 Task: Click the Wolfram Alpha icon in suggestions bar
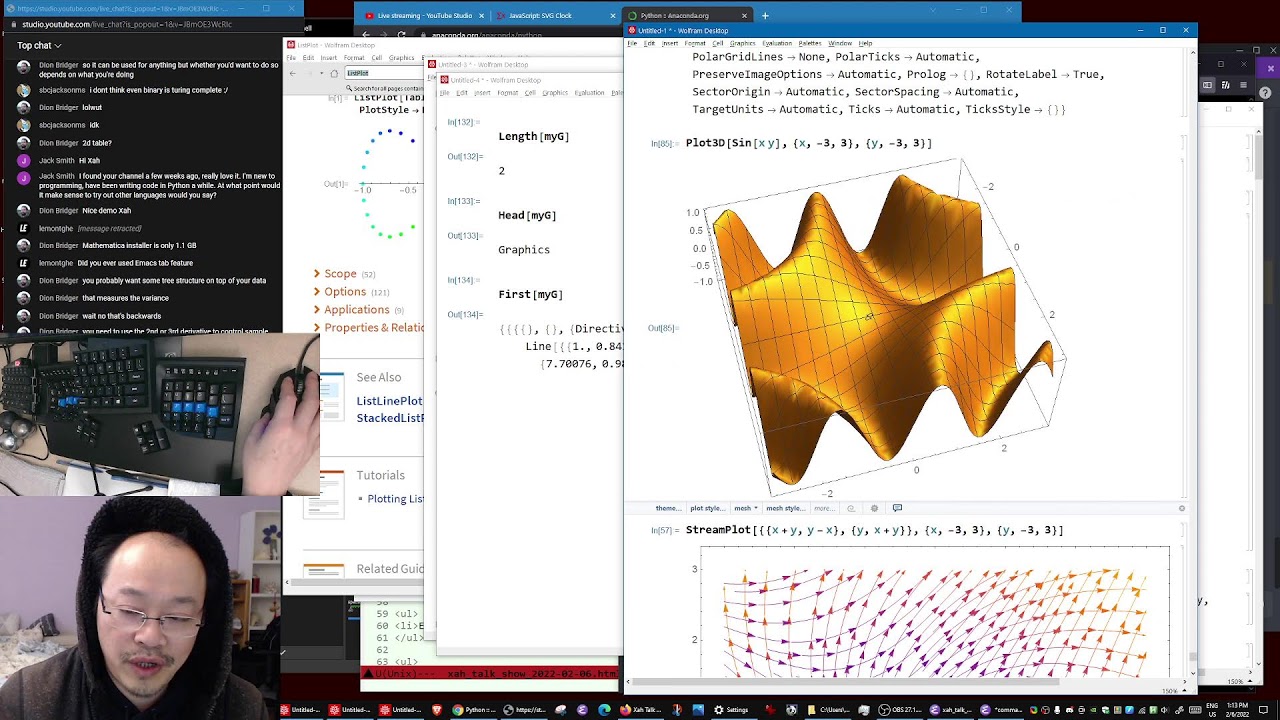[851, 508]
